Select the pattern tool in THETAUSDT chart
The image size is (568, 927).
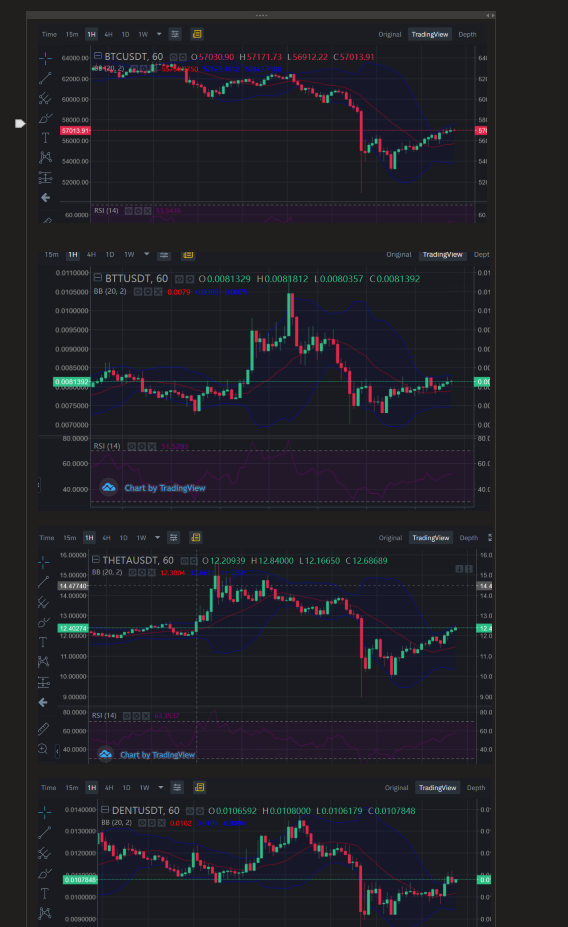[x=44, y=662]
